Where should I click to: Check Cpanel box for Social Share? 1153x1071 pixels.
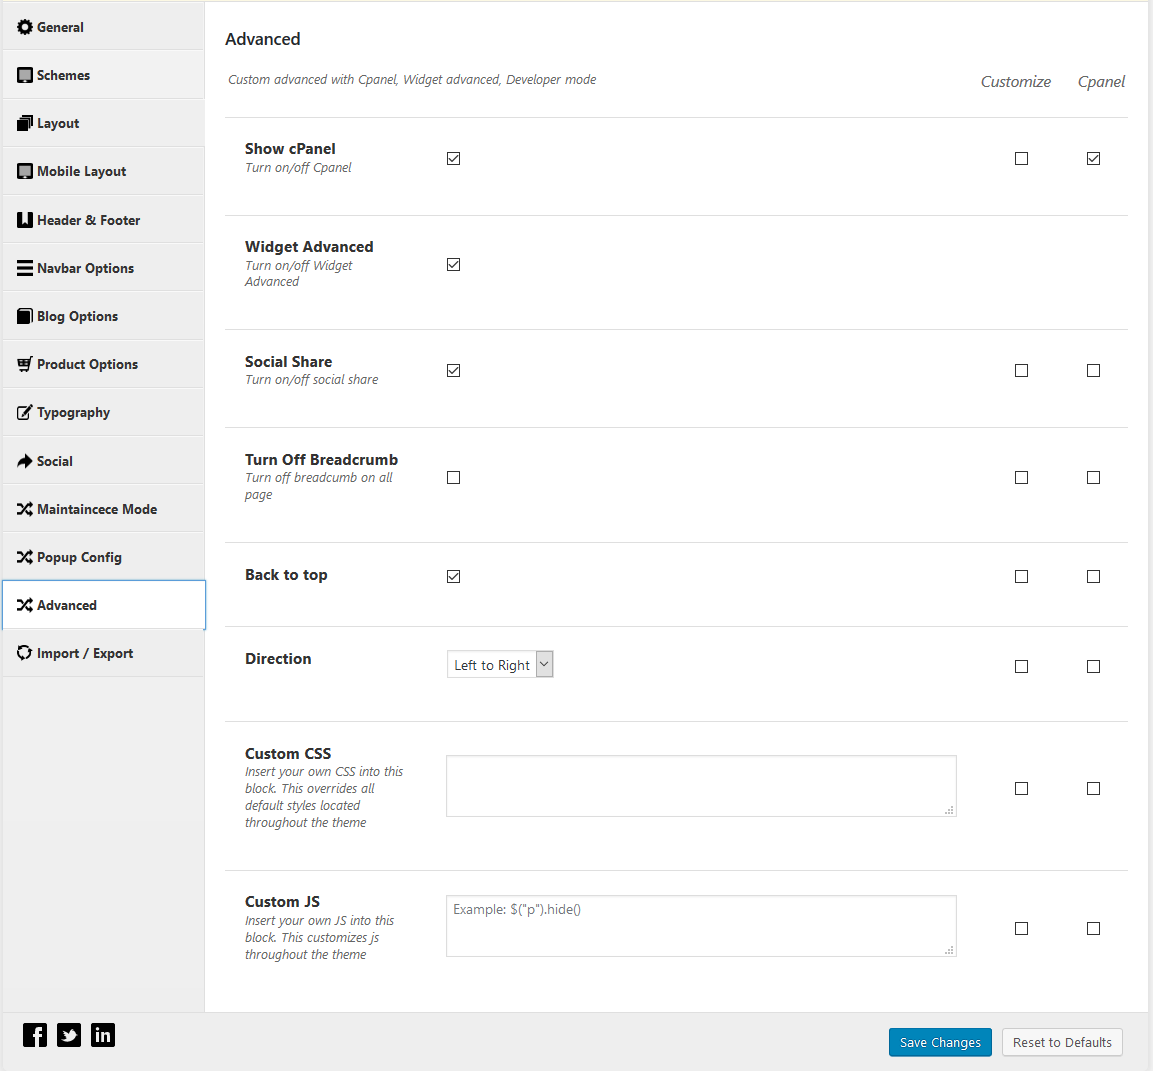[1093, 371]
